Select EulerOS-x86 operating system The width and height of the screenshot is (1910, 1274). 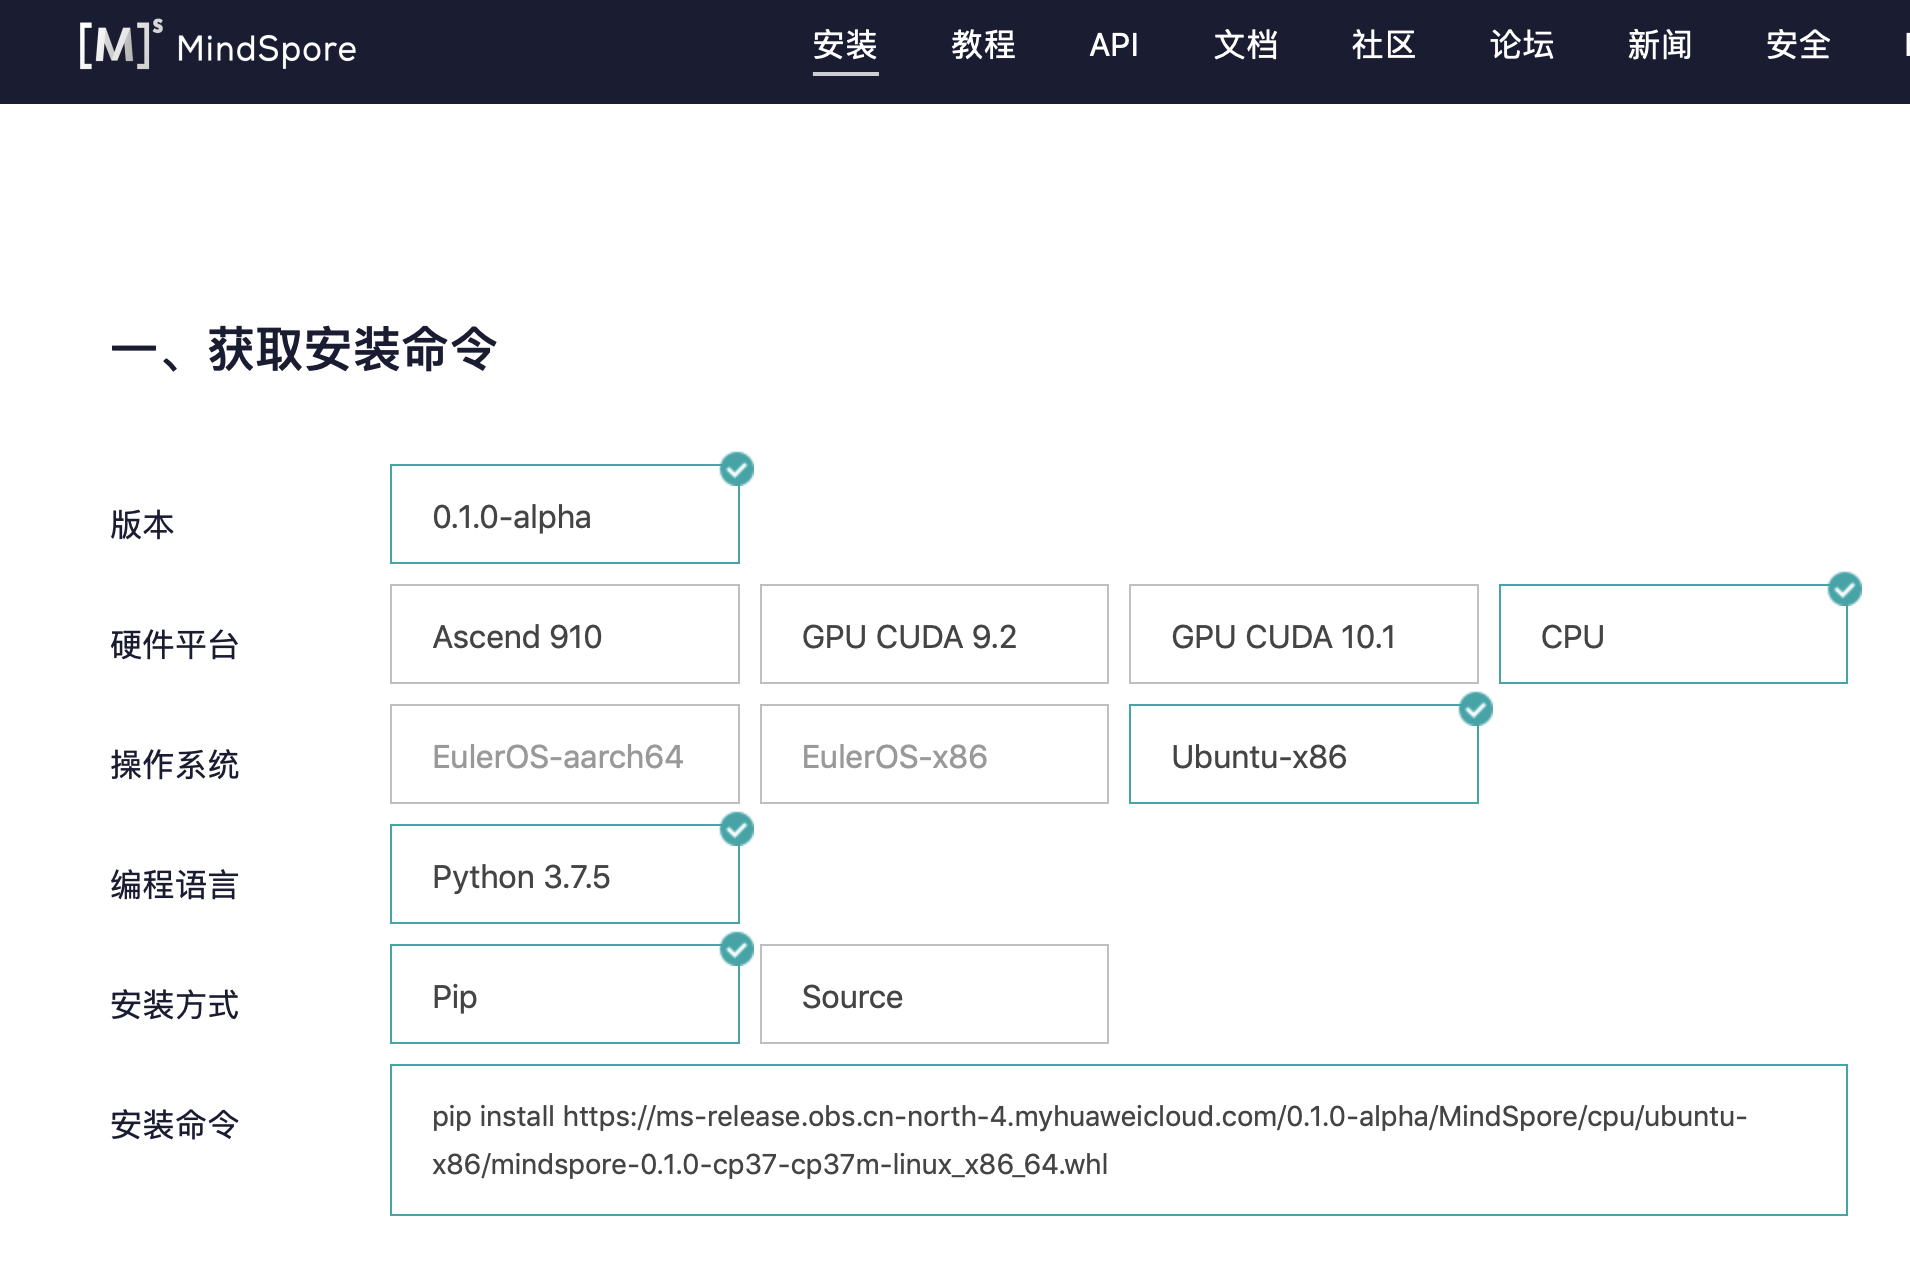tap(934, 754)
